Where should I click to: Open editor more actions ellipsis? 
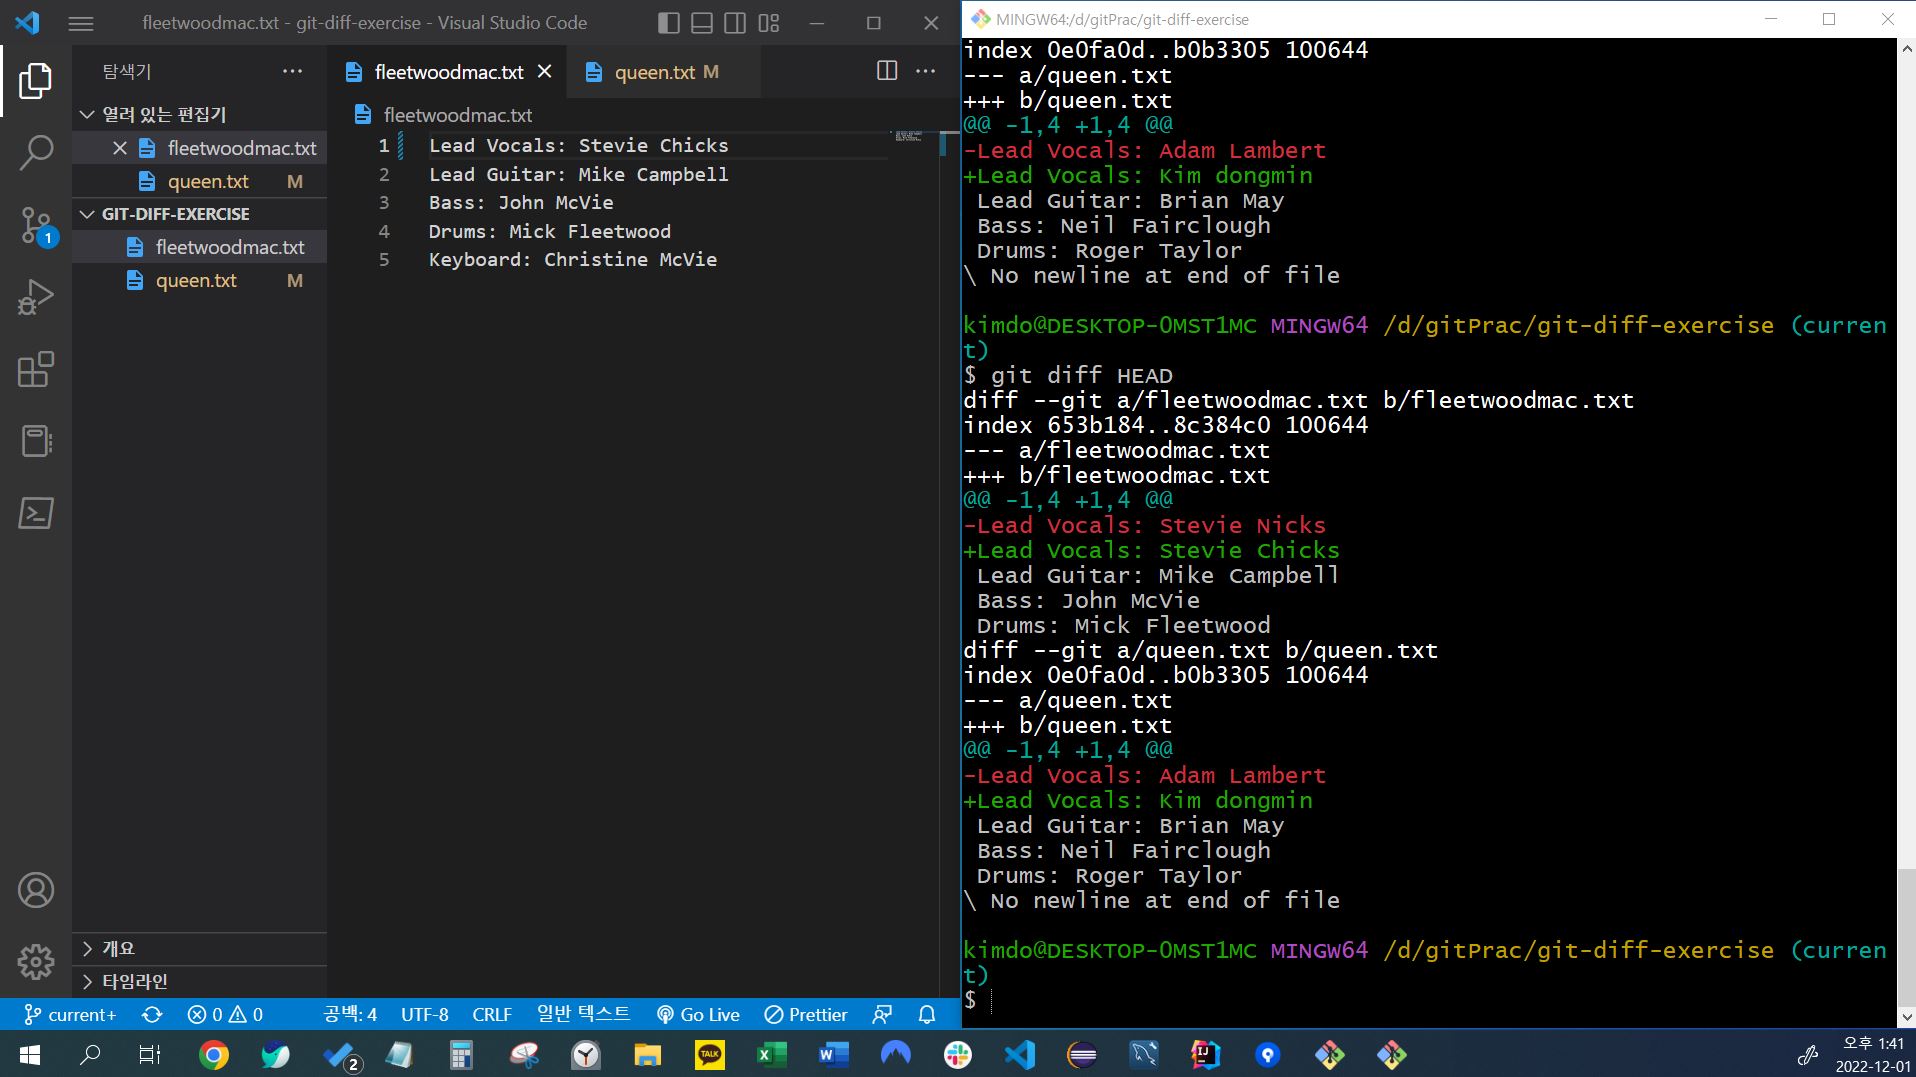click(x=926, y=70)
